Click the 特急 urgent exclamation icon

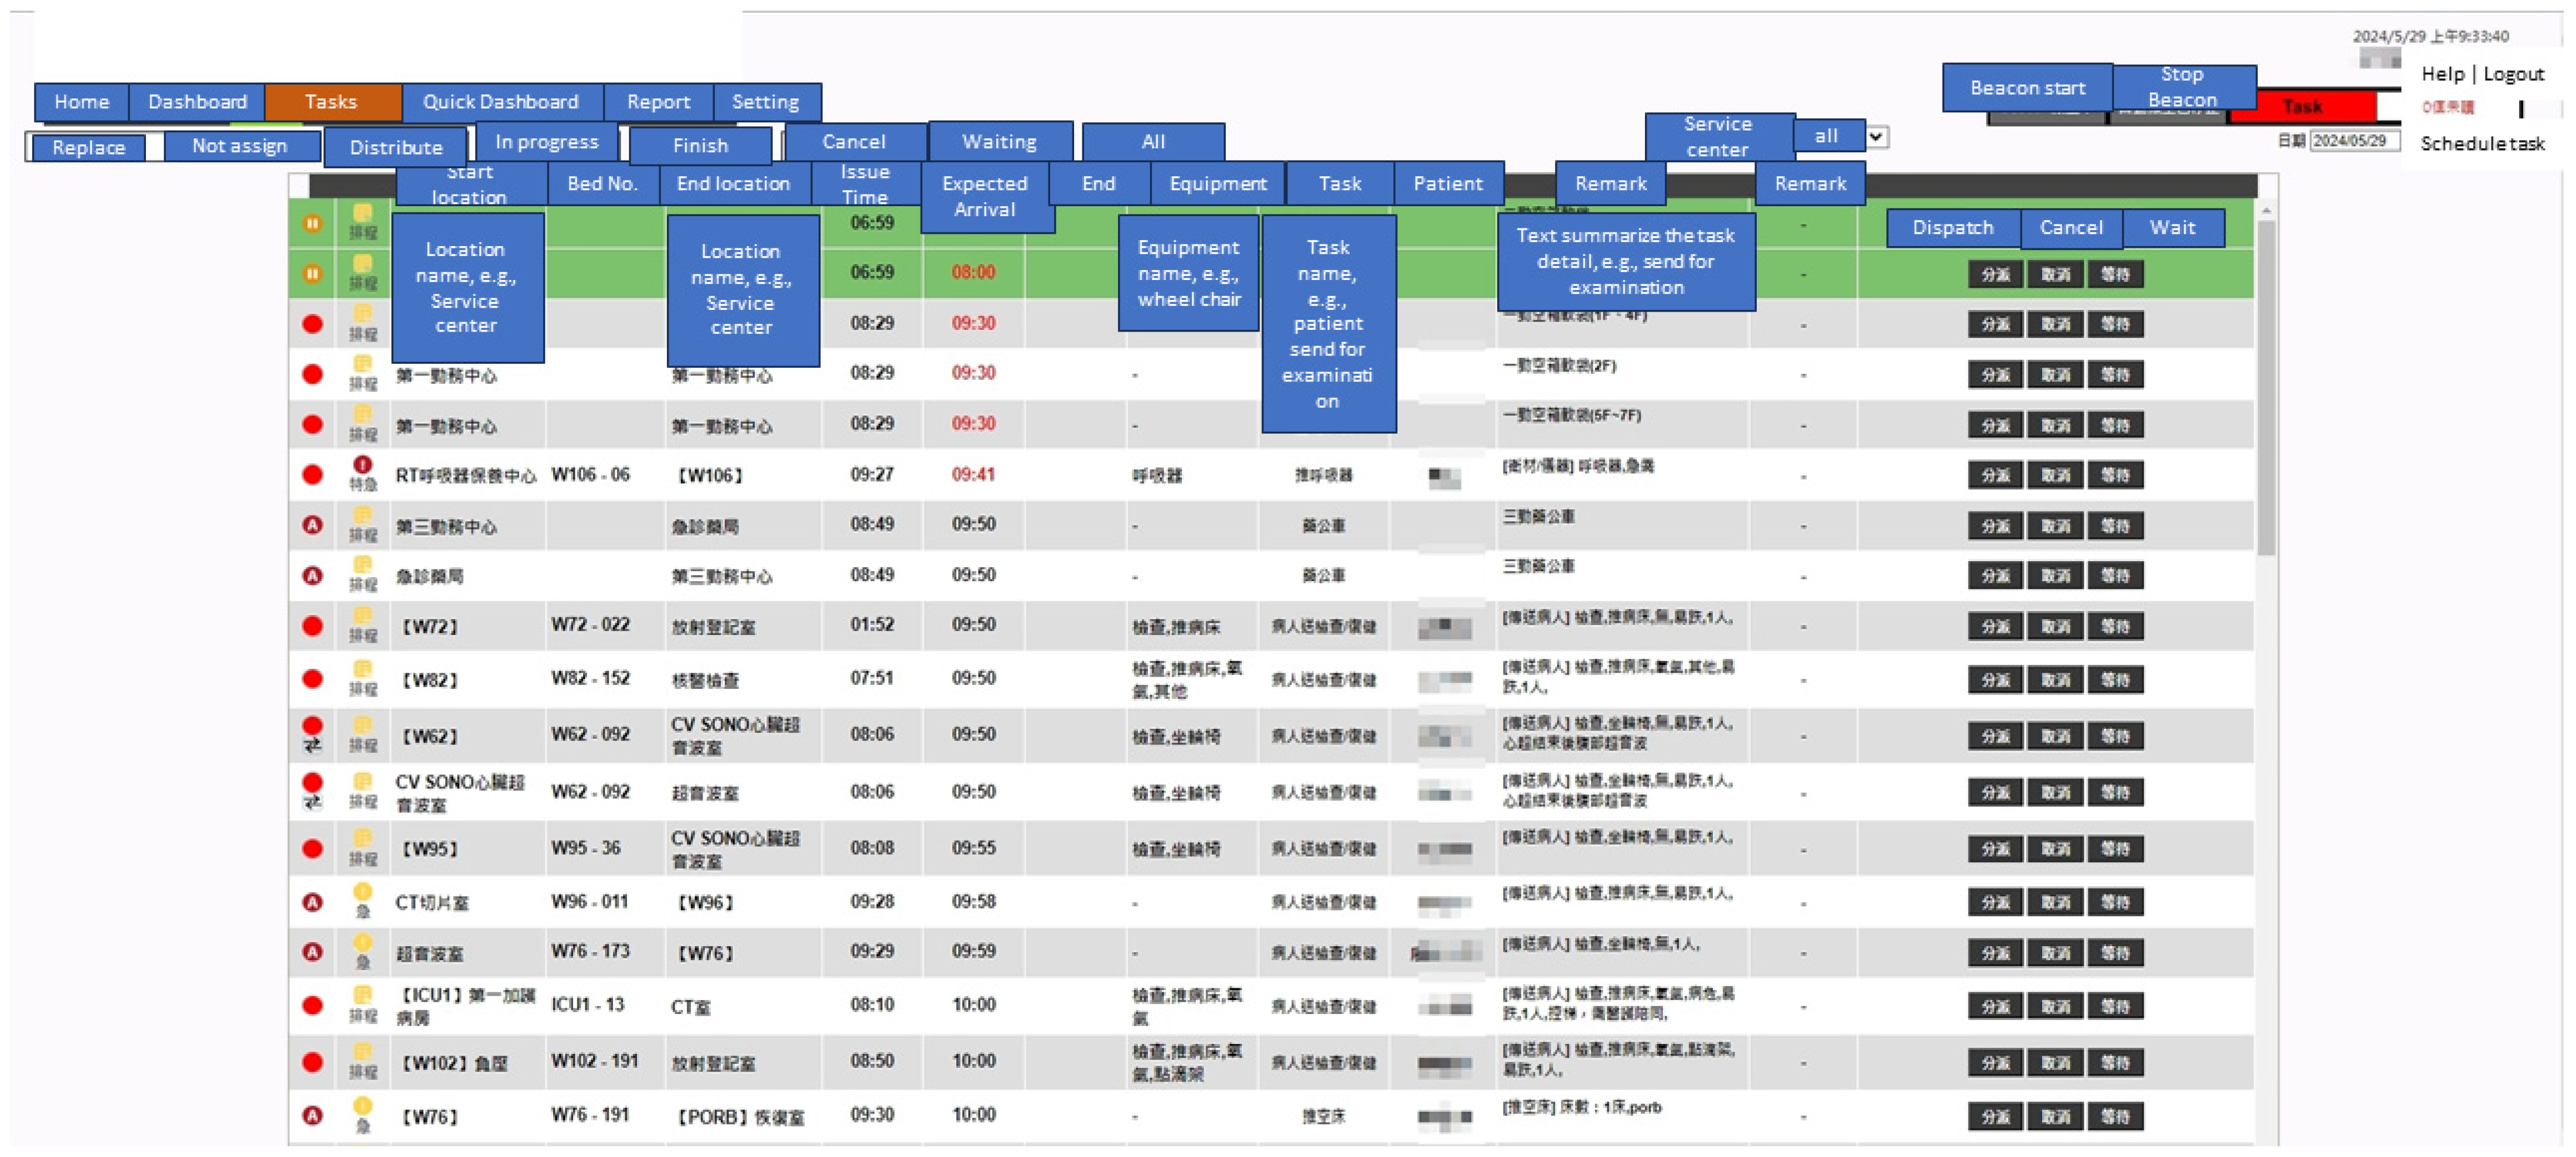pyautogui.click(x=362, y=465)
